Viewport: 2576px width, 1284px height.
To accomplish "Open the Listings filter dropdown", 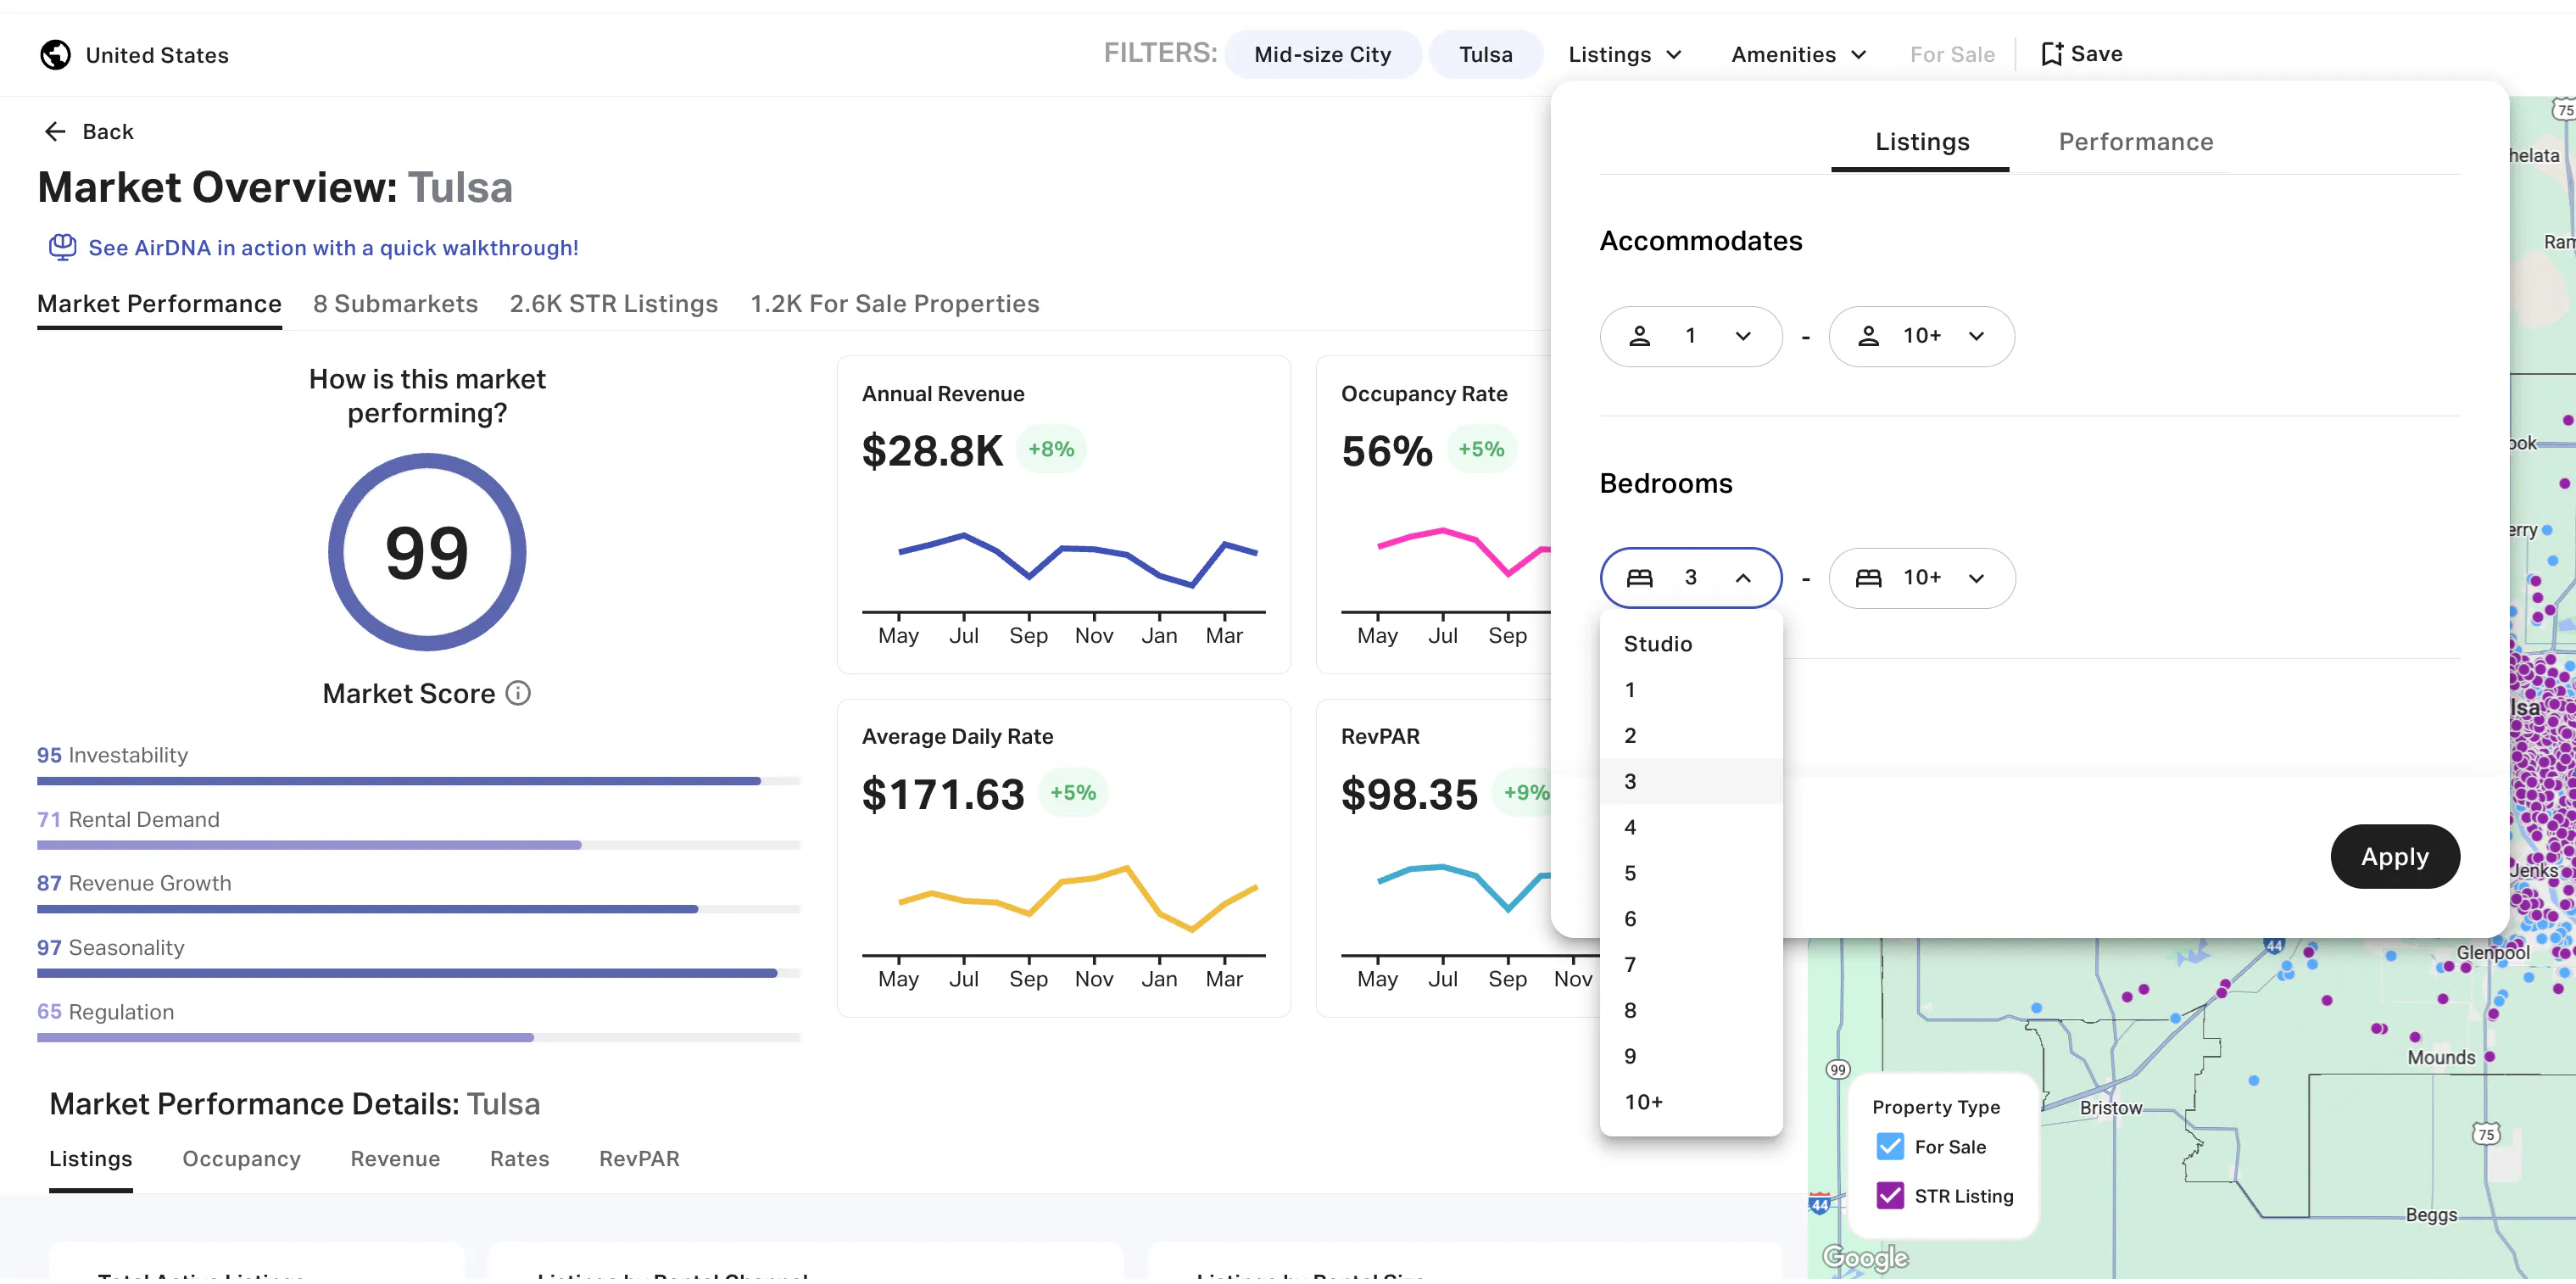I will (1625, 55).
